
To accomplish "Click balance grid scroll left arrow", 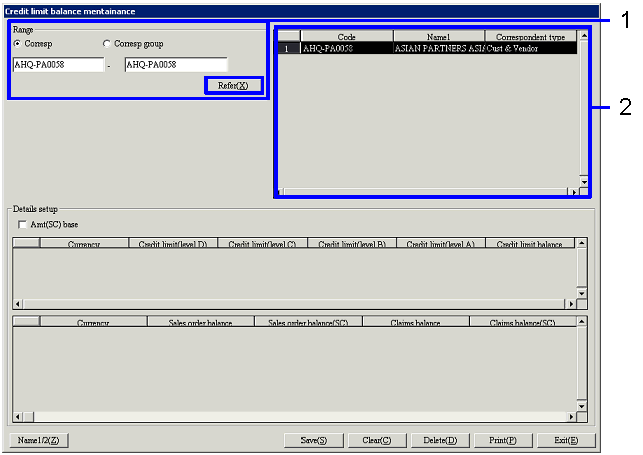I will tap(18, 417).
